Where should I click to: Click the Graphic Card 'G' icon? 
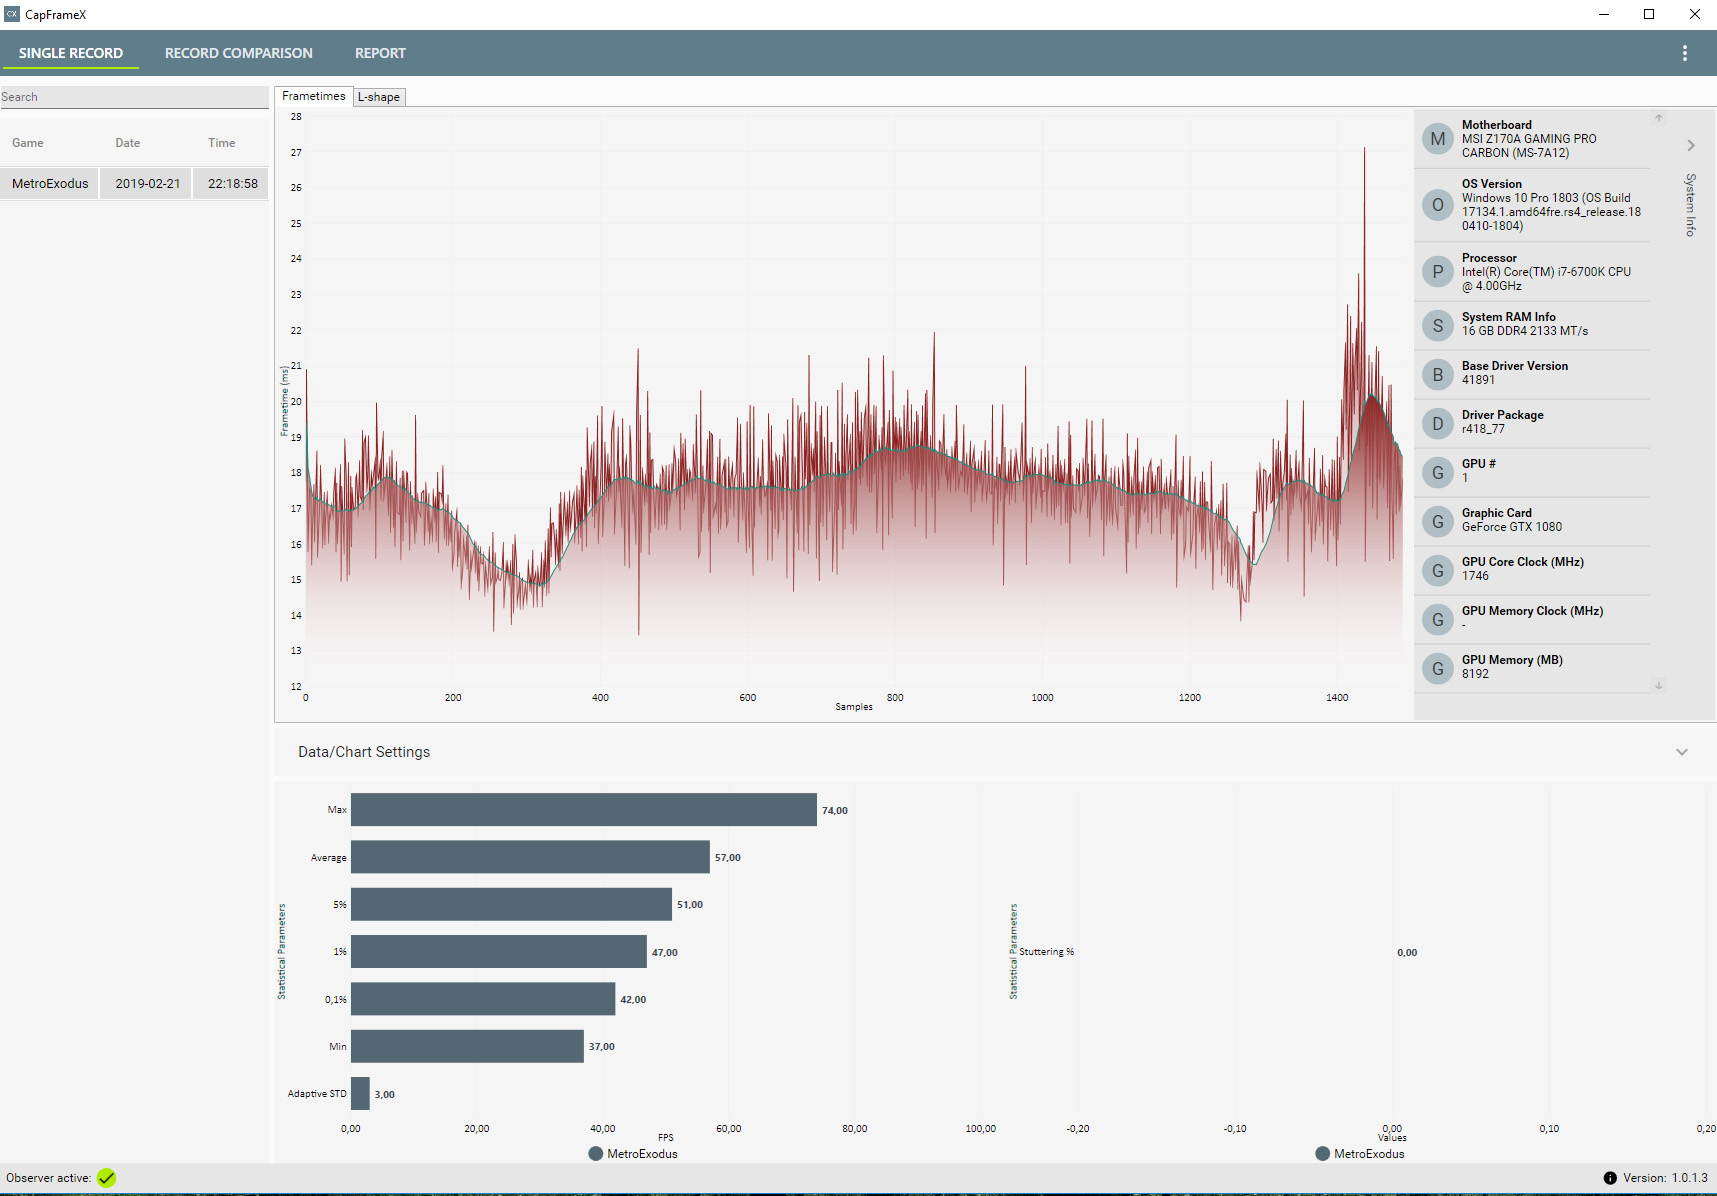click(1438, 521)
